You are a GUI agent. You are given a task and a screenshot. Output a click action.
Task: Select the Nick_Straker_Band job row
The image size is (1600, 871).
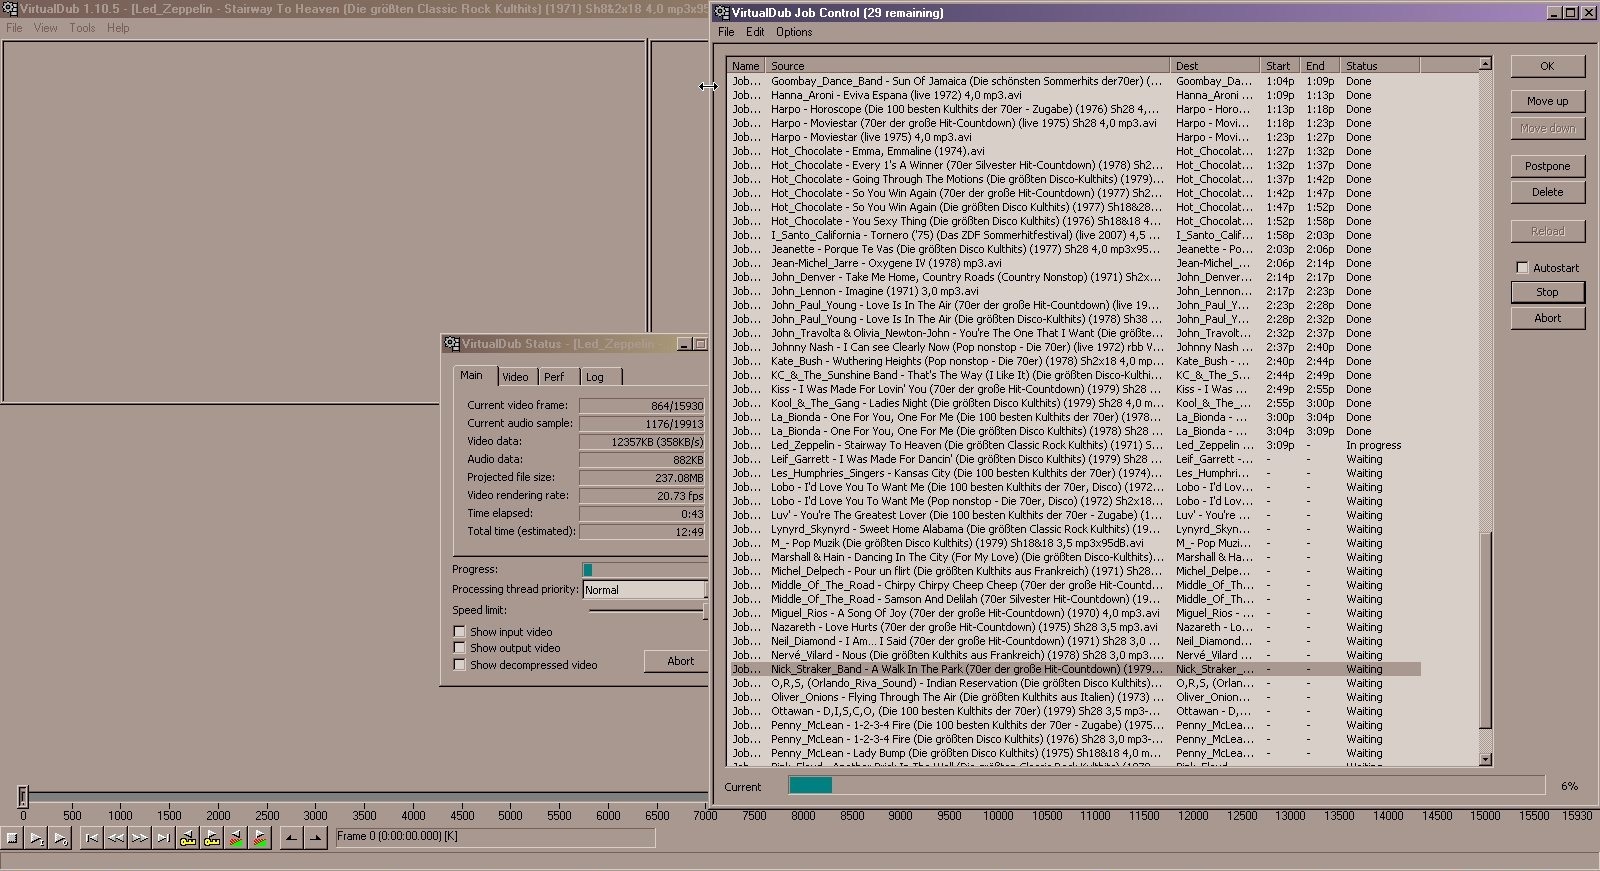pyautogui.click(x=965, y=669)
